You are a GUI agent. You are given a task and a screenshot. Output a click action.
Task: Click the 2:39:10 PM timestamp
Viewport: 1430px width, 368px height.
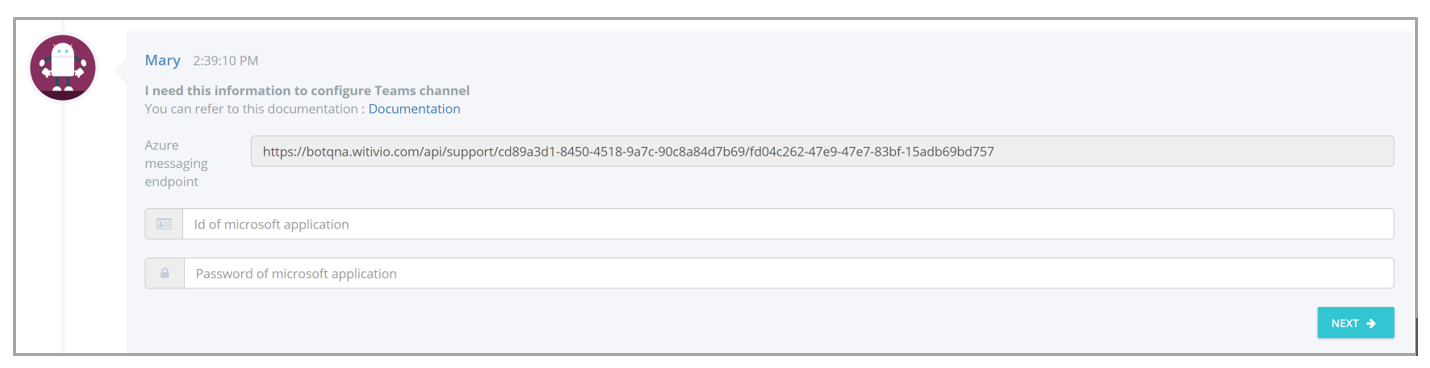coord(226,61)
